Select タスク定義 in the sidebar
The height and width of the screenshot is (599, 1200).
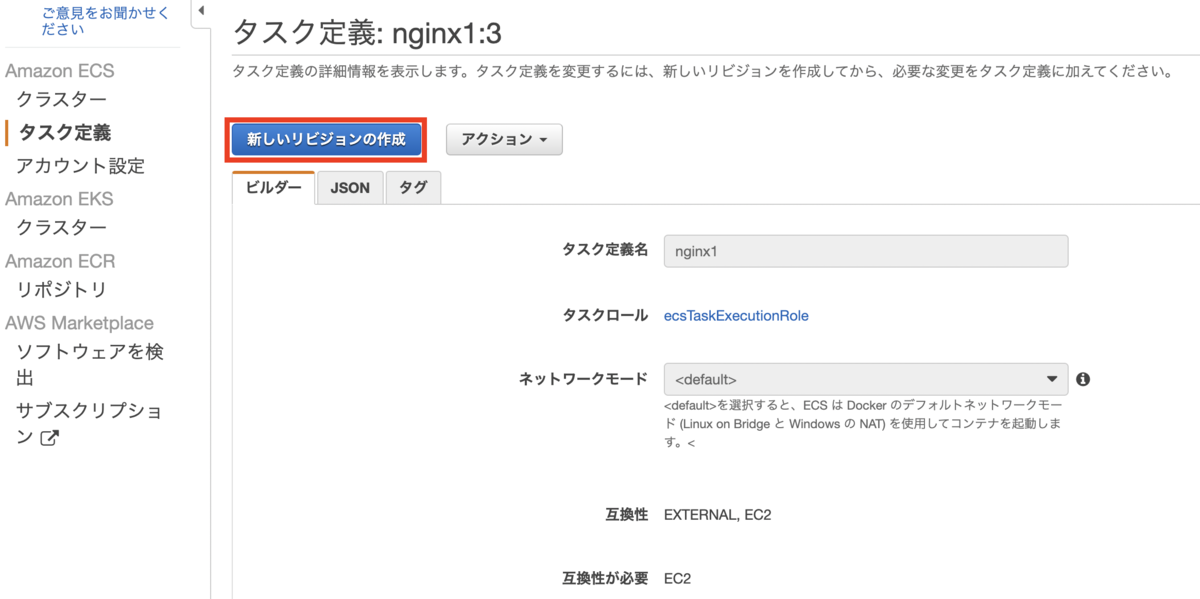[65, 132]
